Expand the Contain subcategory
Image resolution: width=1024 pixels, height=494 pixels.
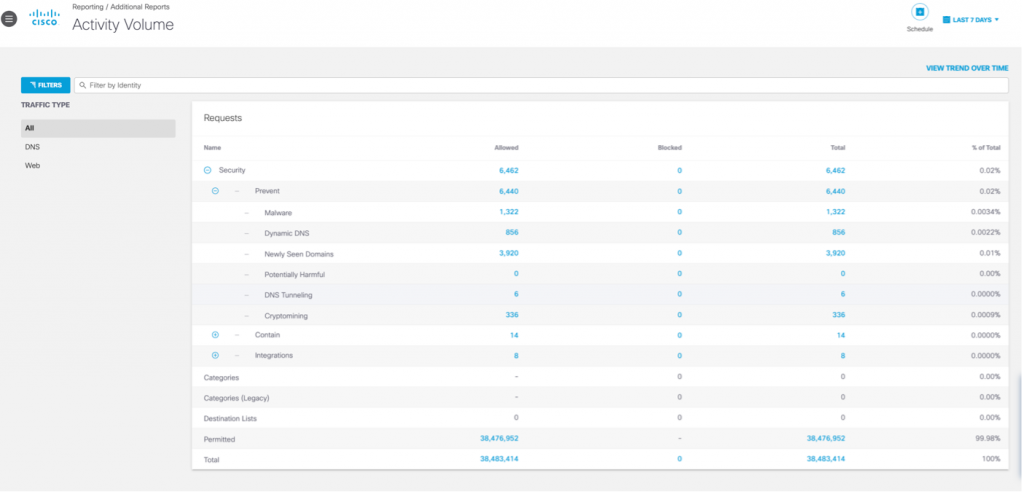point(215,335)
